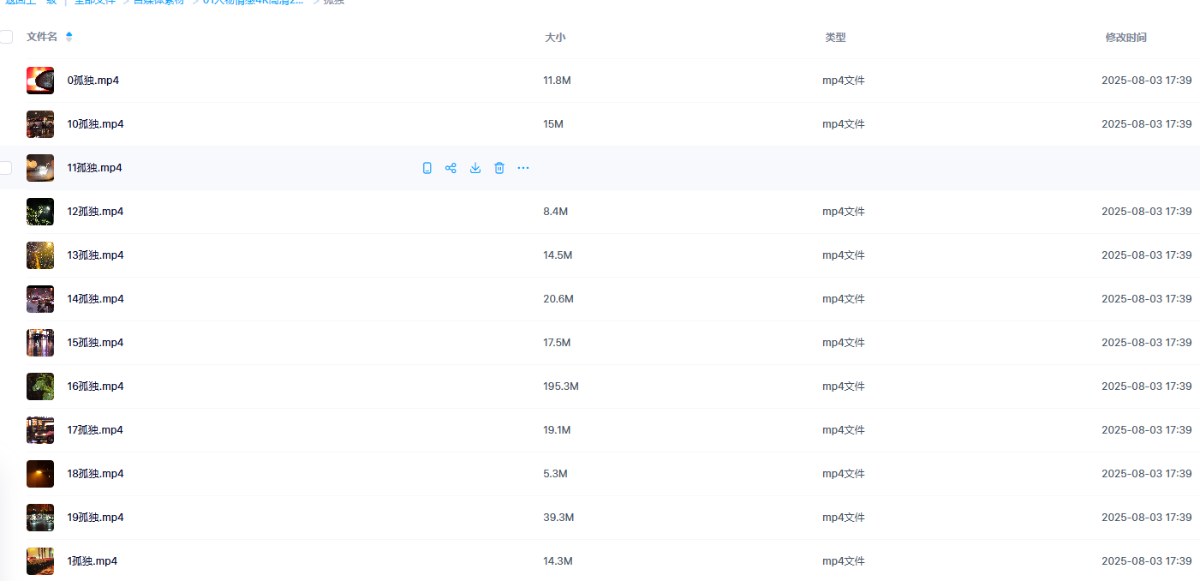Share the 11孤独.mp4 file
The height and width of the screenshot is (581, 1200).
click(451, 168)
